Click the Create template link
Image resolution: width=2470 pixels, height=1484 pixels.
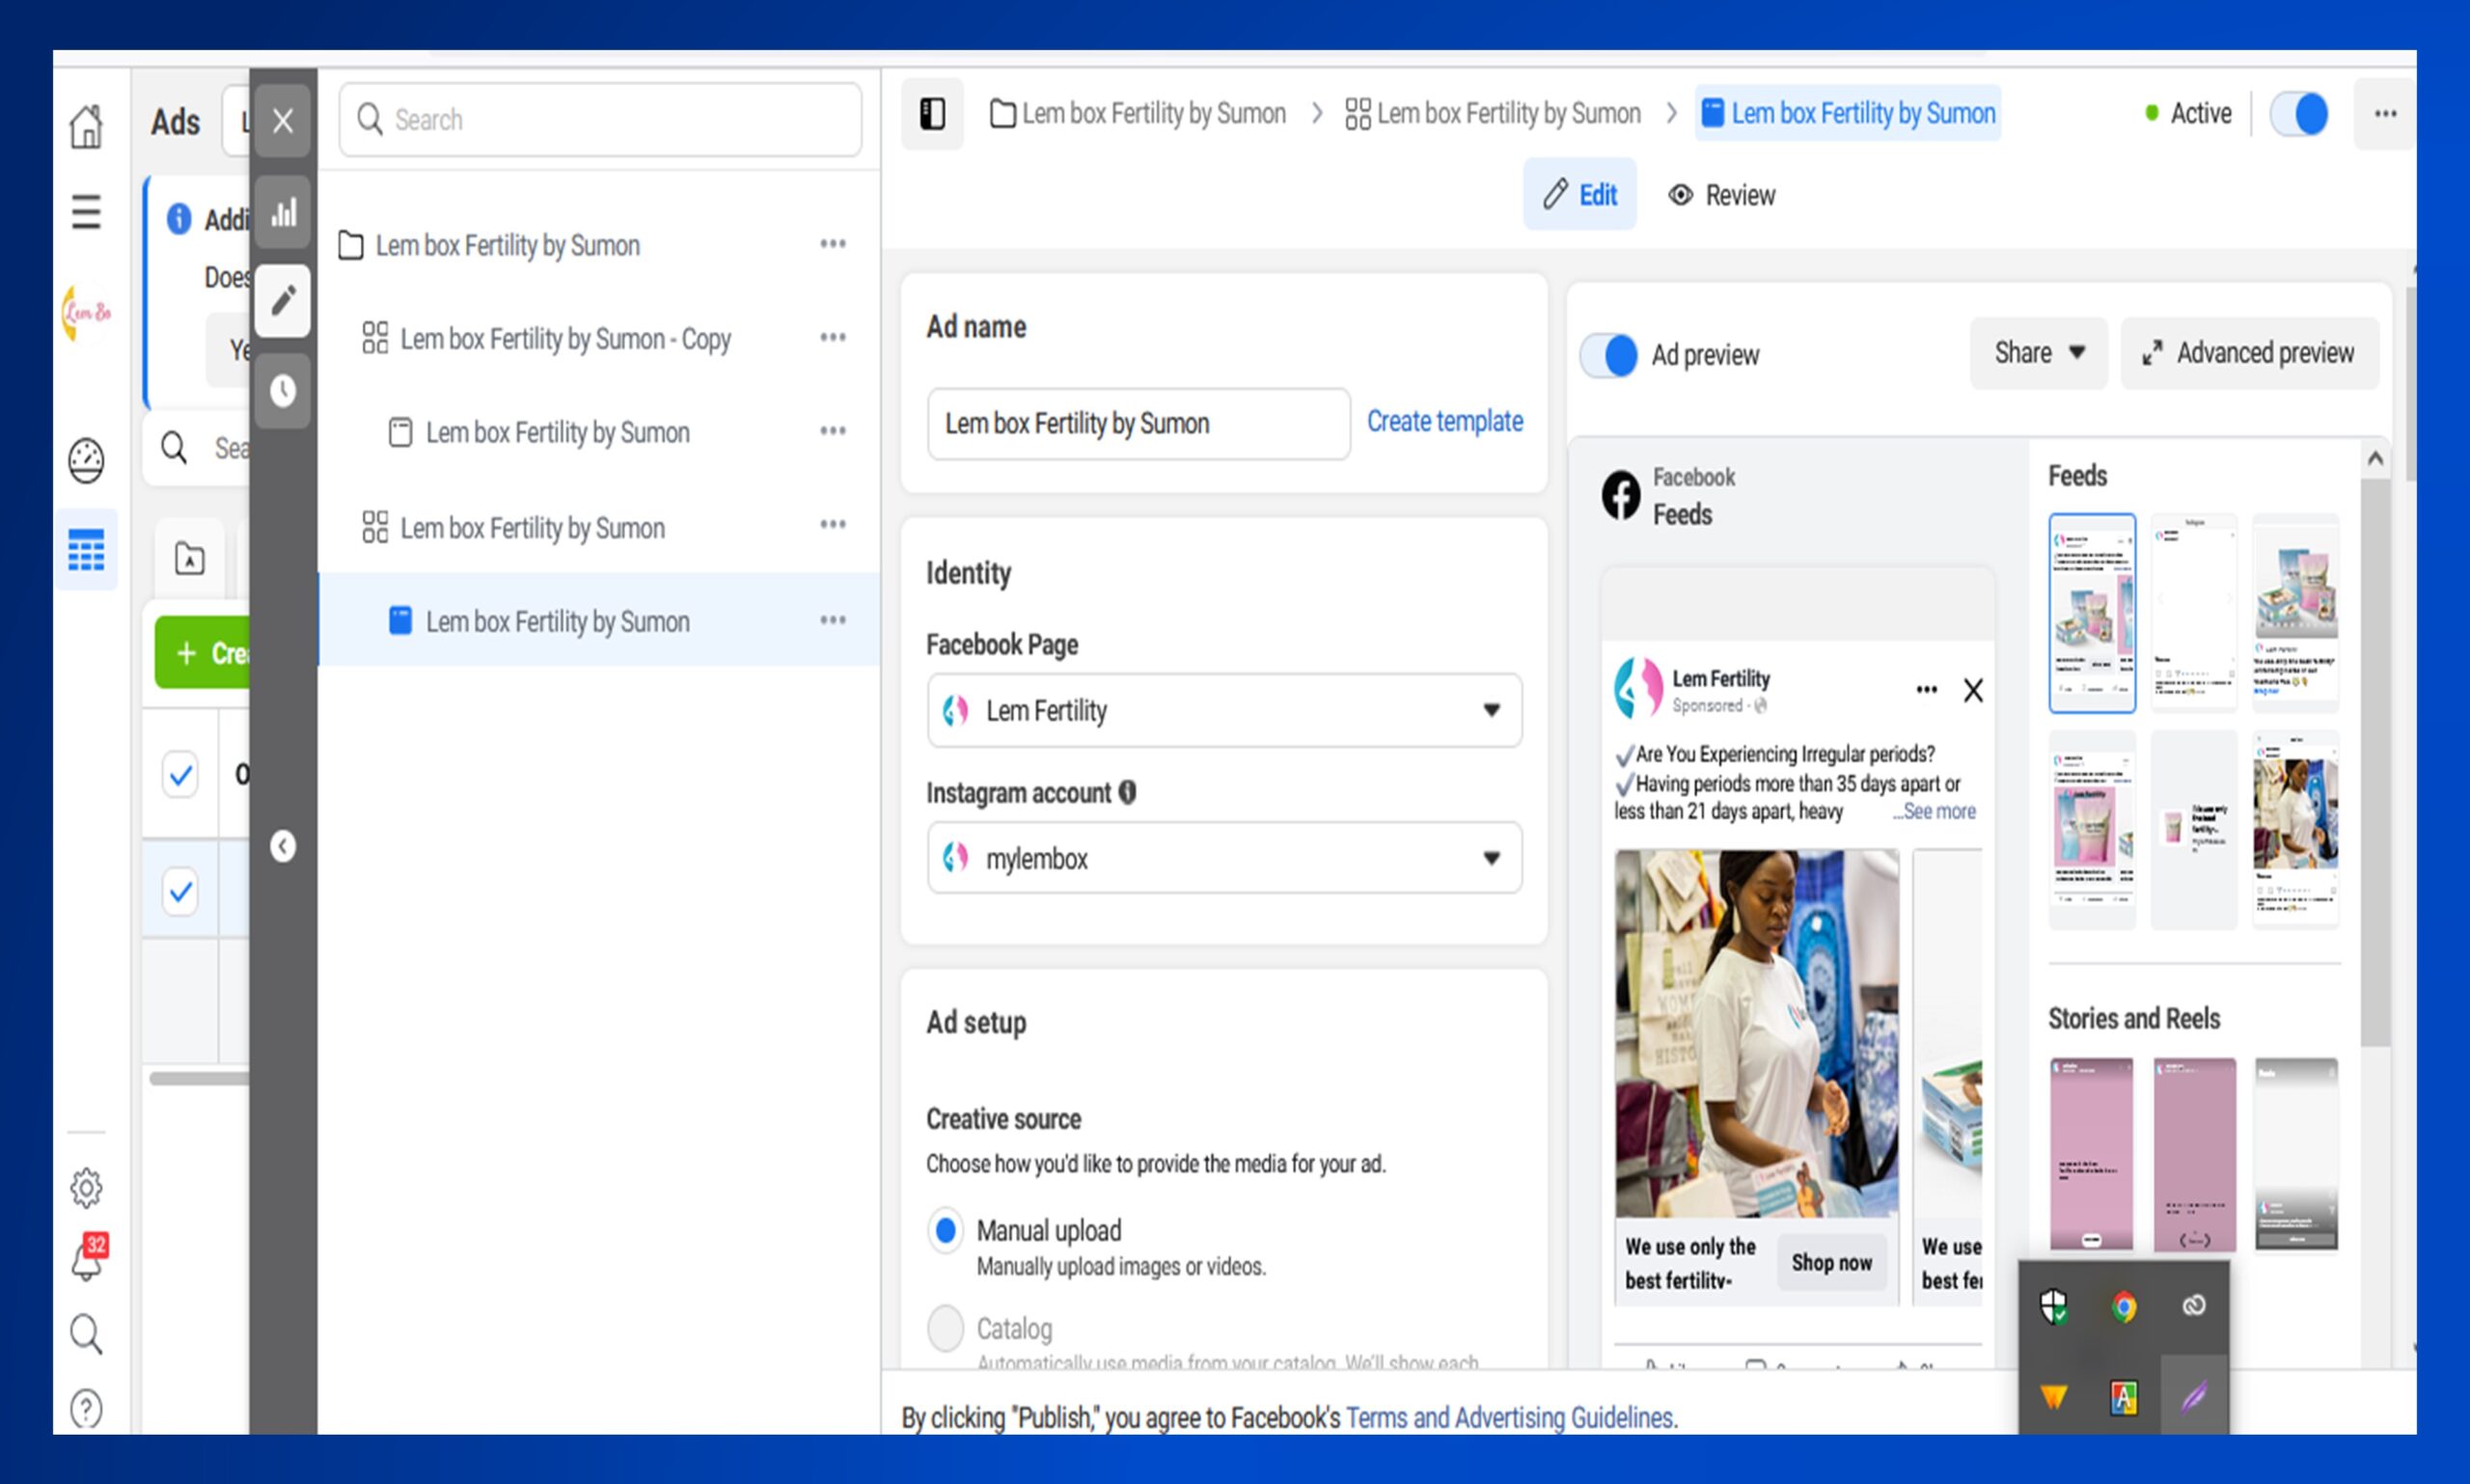click(x=1444, y=421)
